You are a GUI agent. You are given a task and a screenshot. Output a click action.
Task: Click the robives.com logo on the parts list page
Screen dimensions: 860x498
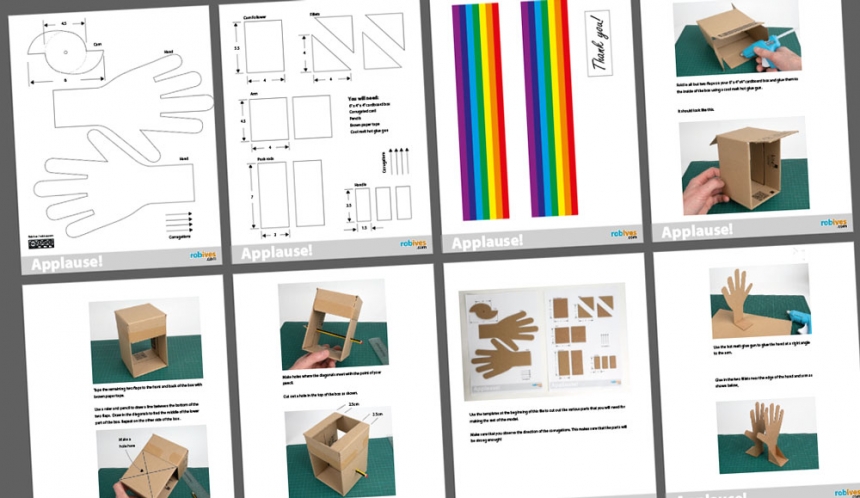(x=413, y=244)
